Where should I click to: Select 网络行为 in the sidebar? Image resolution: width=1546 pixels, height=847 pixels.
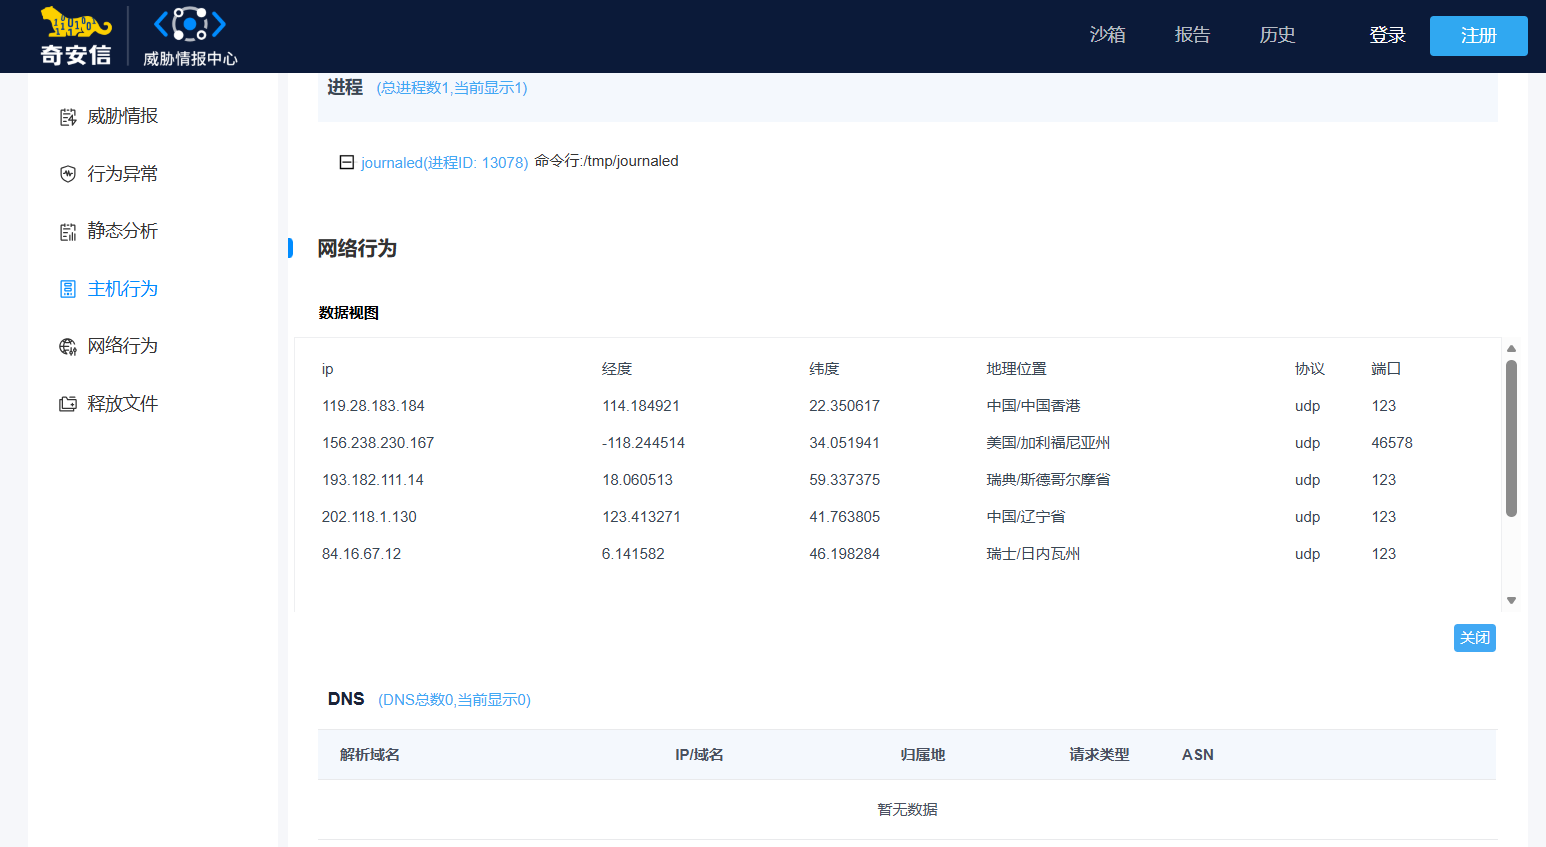coord(122,346)
